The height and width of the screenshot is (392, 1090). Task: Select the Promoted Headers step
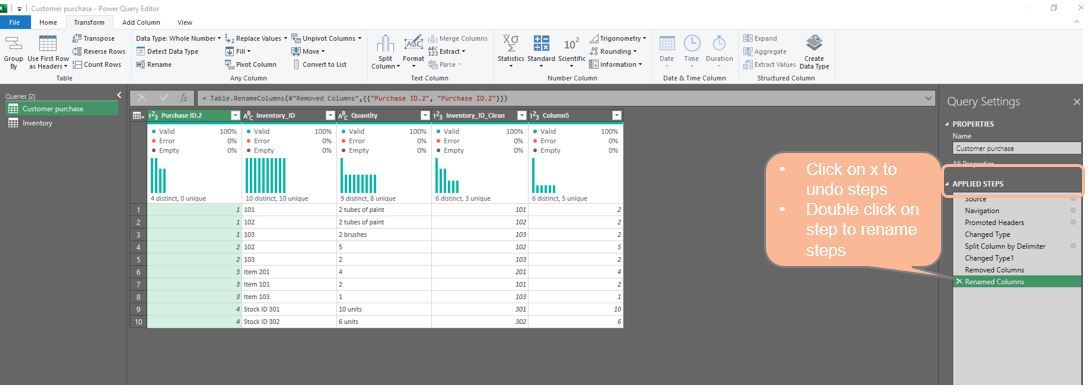click(x=994, y=222)
